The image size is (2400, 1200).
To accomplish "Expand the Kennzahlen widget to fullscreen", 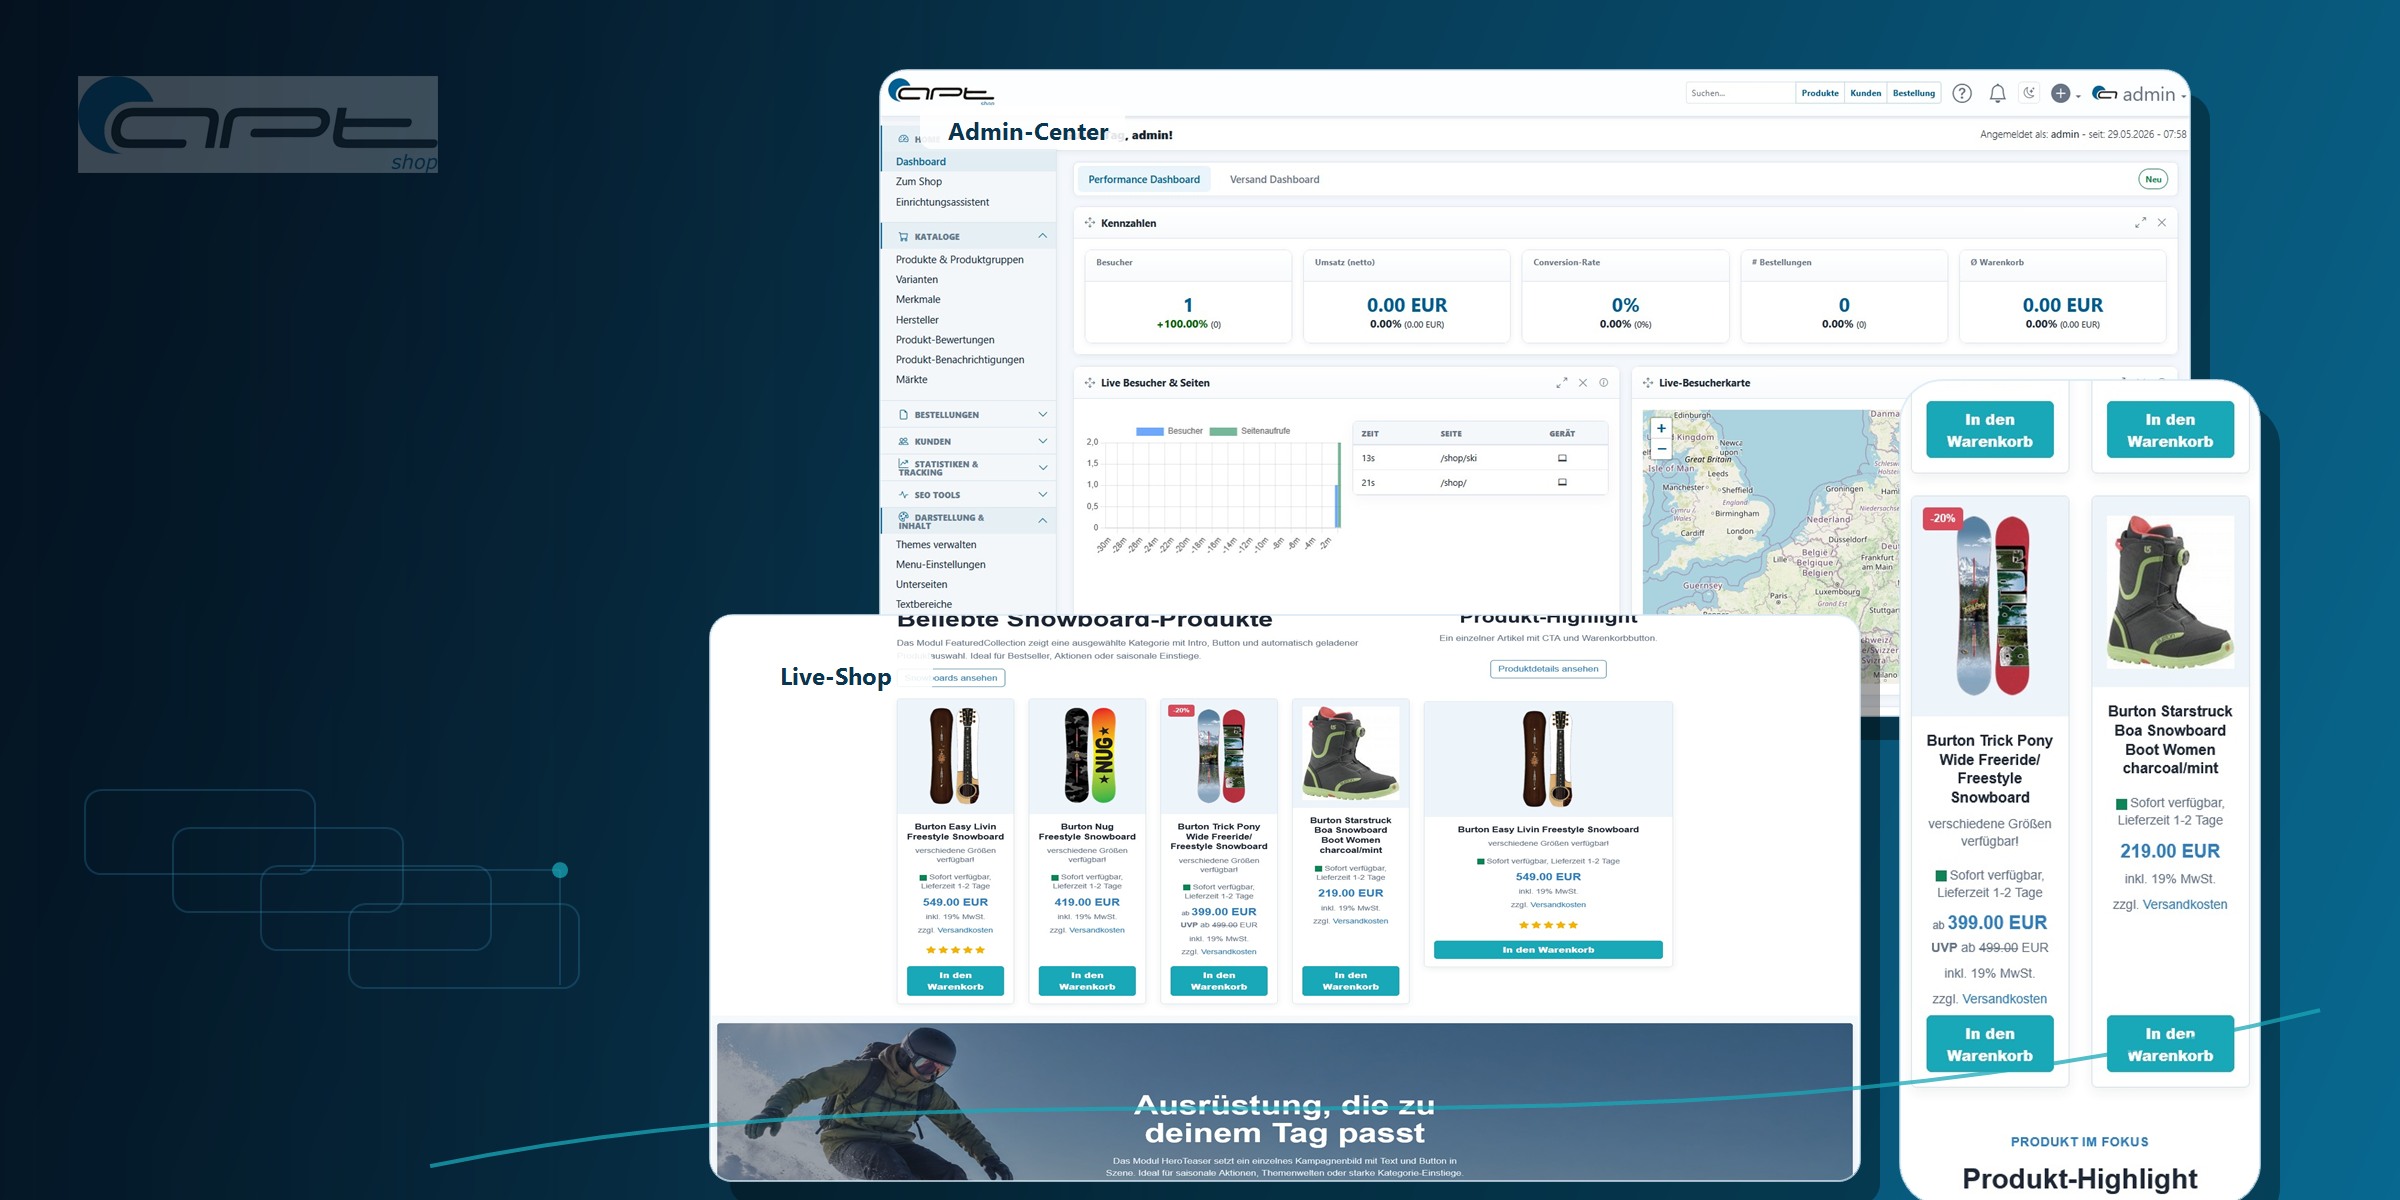I will point(2140,223).
